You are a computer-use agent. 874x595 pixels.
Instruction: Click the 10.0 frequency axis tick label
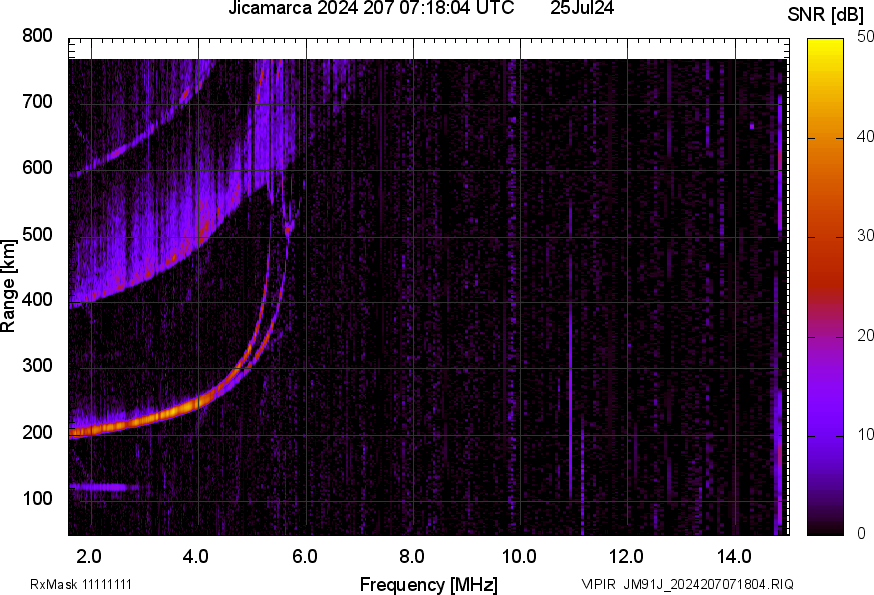(x=520, y=555)
